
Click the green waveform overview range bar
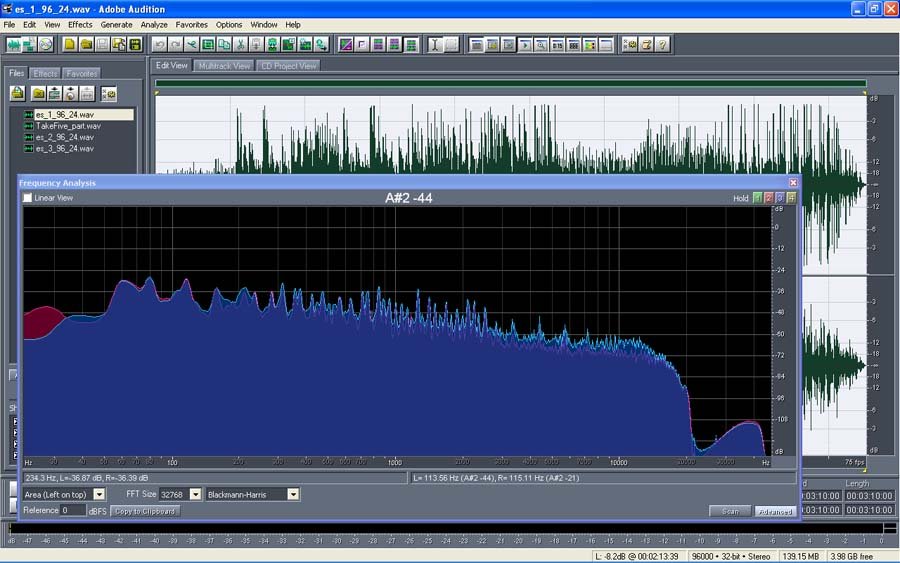point(510,84)
